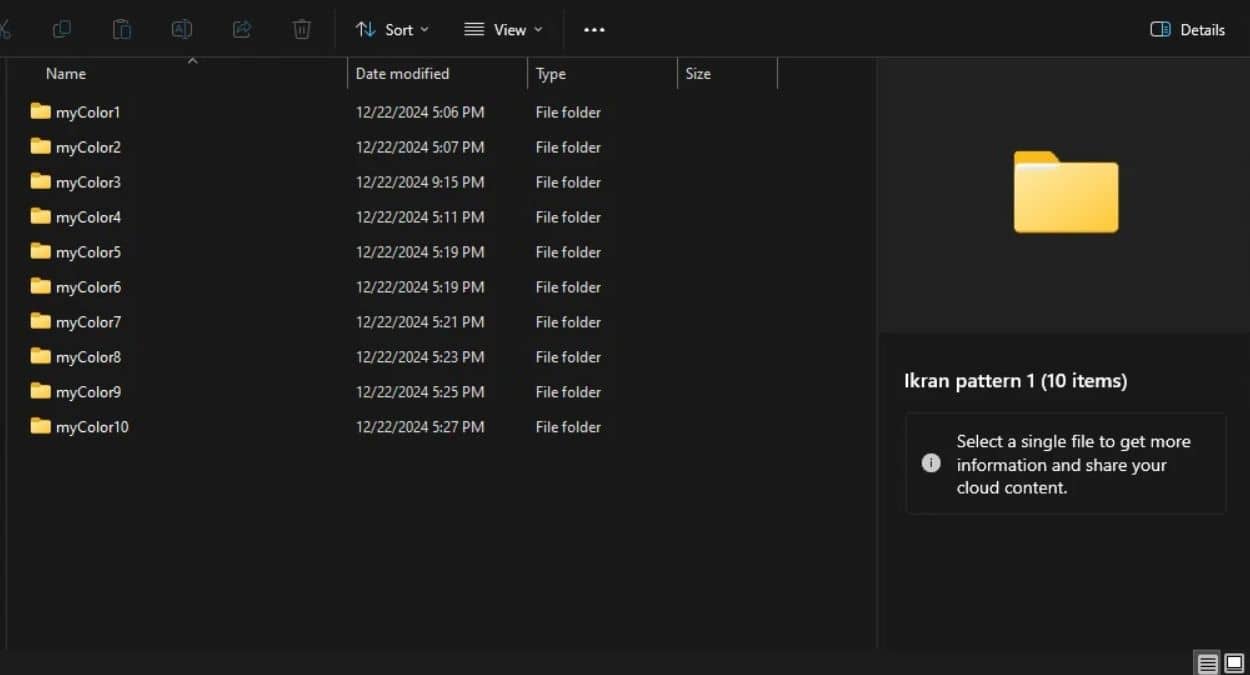
Task: Select the myColor8 folder
Action: [x=75, y=357]
